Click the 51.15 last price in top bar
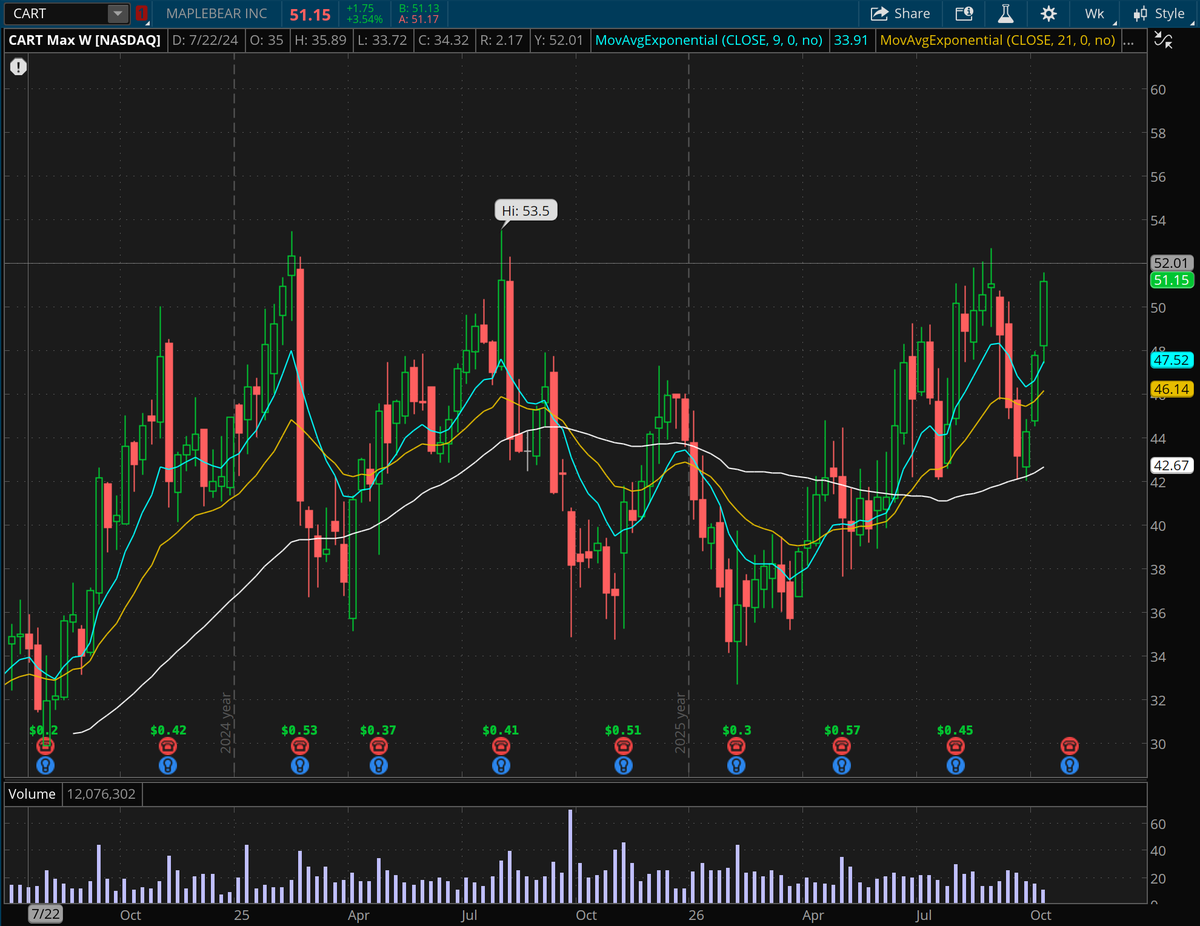 tap(310, 15)
